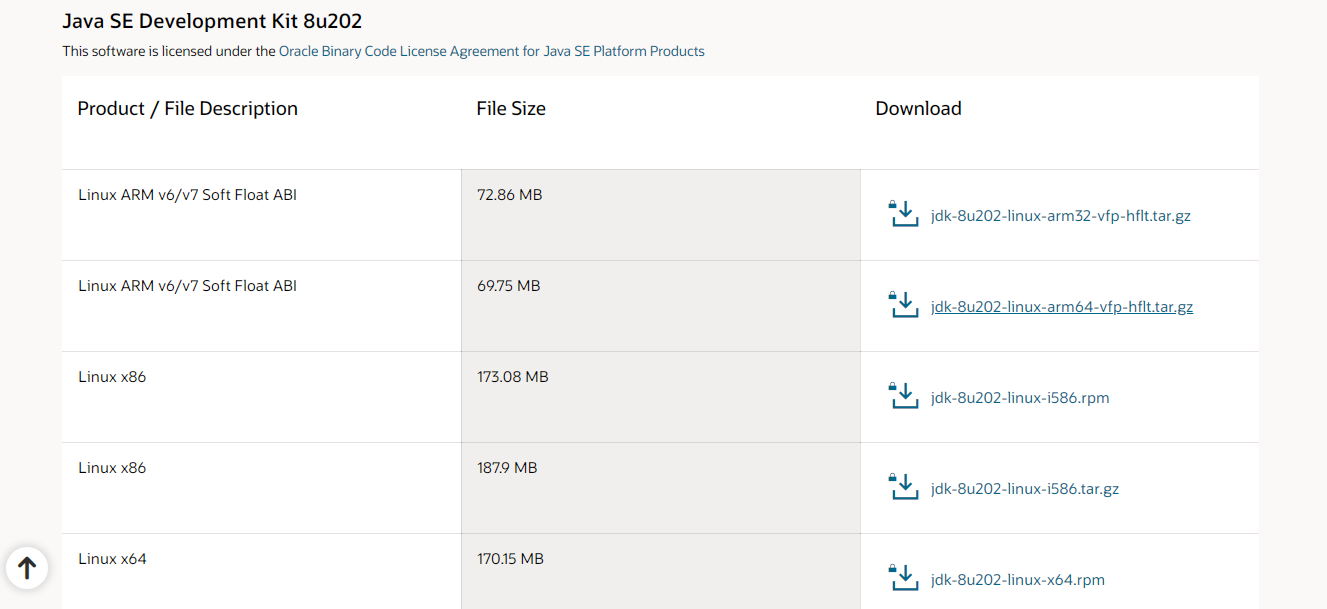Open the Oracle Binary Code License Agreement link
The height and width of the screenshot is (609, 1327).
pos(492,51)
